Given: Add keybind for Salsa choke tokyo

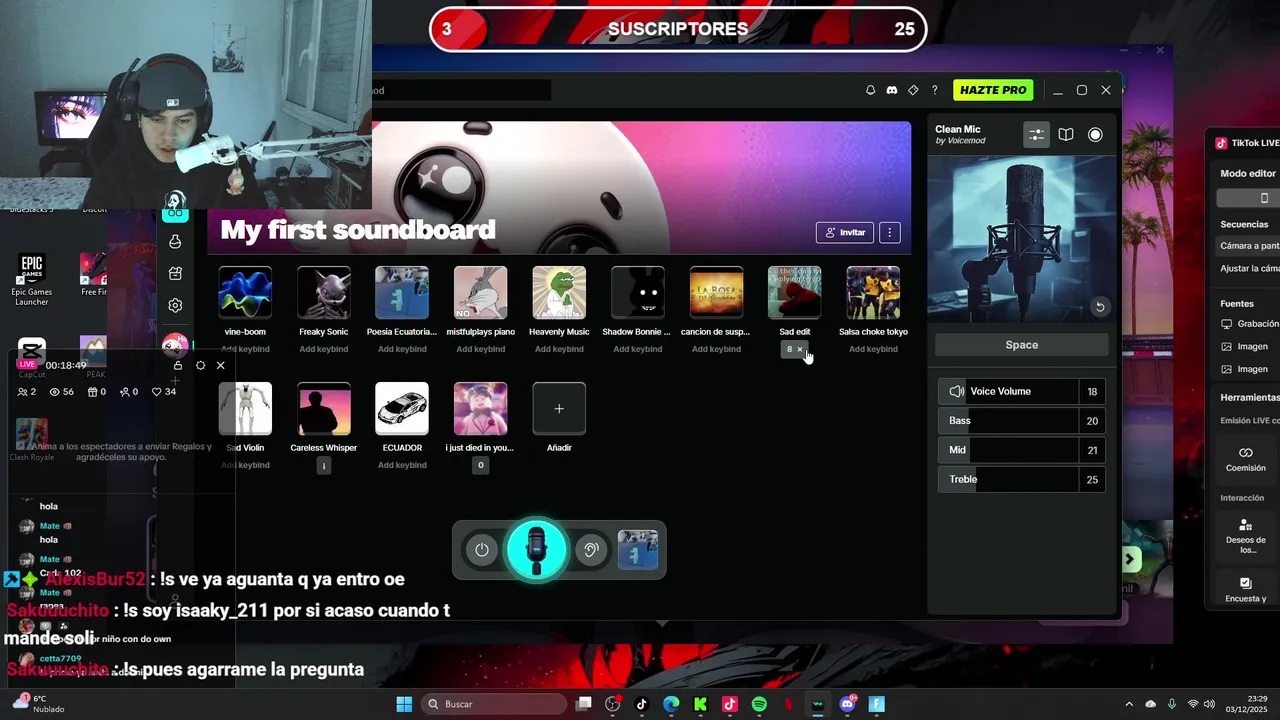Looking at the screenshot, I should click(x=873, y=349).
